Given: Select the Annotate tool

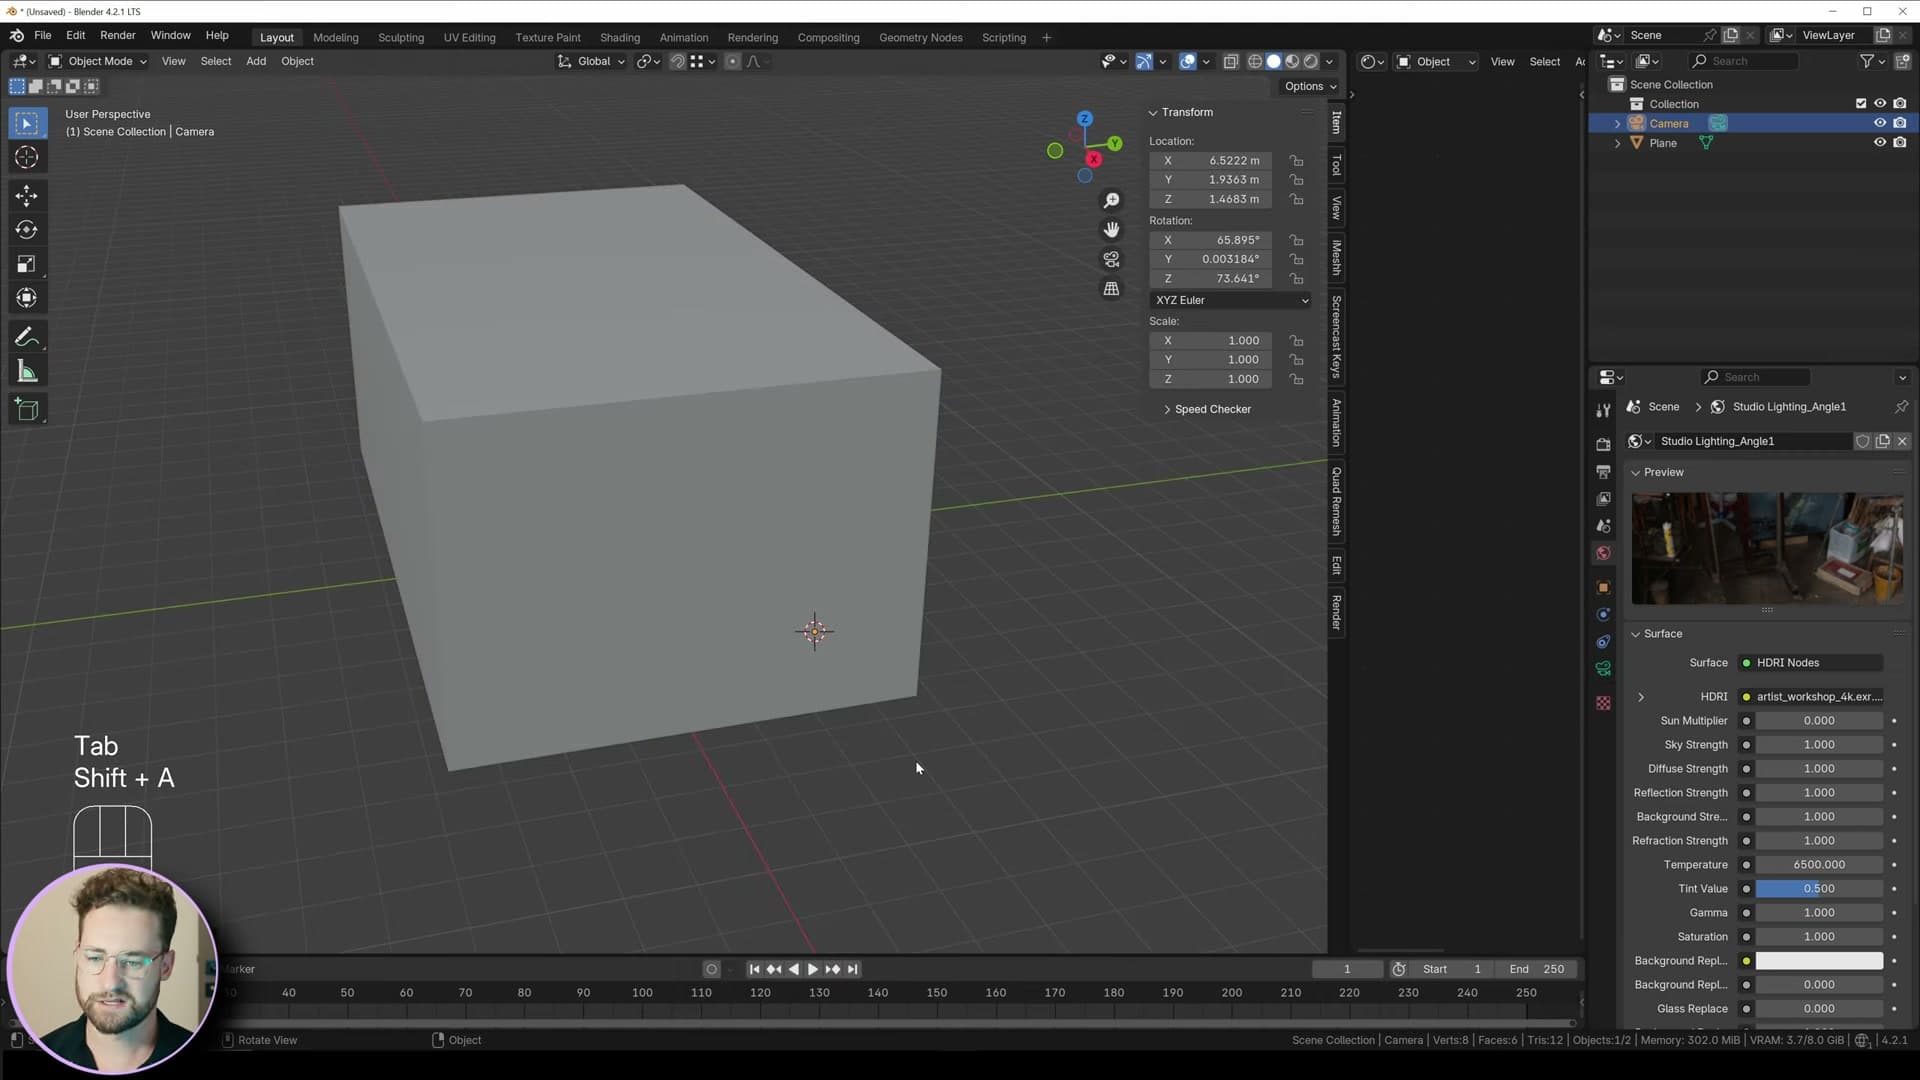Looking at the screenshot, I should pos(27,338).
